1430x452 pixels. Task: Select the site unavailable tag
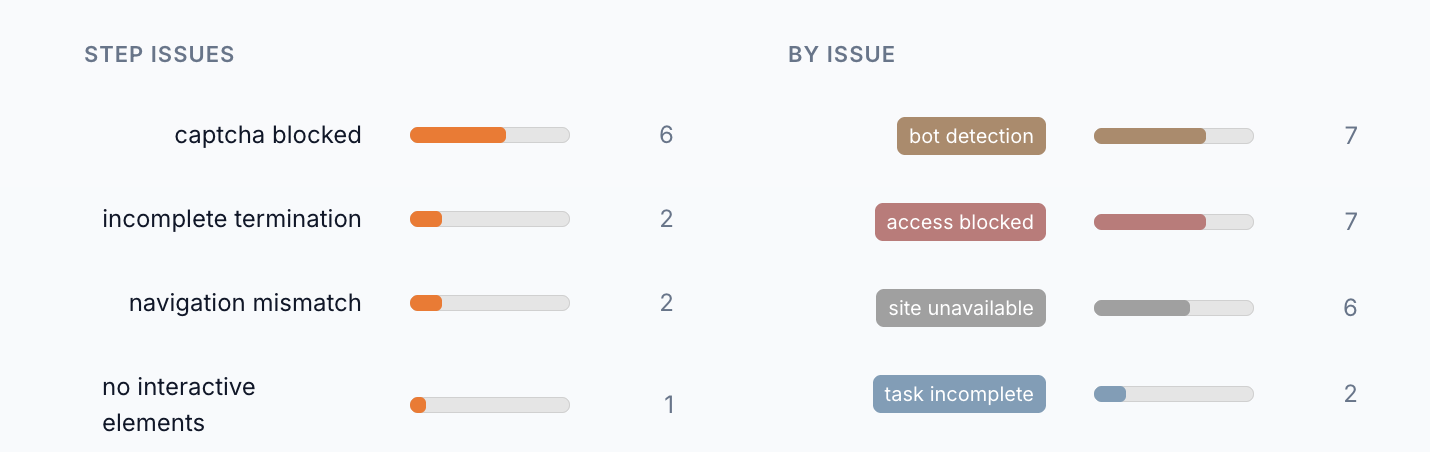(961, 308)
